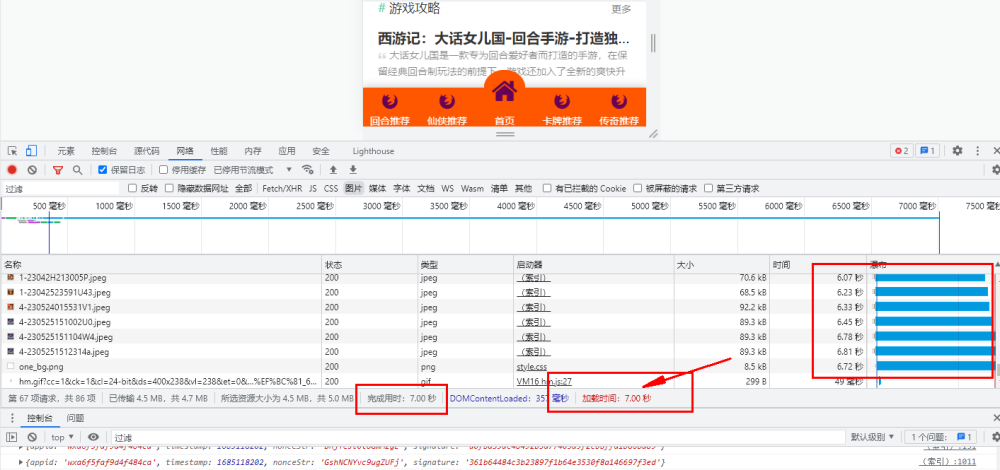Click the 1 个问题 issues counter
1000x470 pixels.
tap(940, 437)
